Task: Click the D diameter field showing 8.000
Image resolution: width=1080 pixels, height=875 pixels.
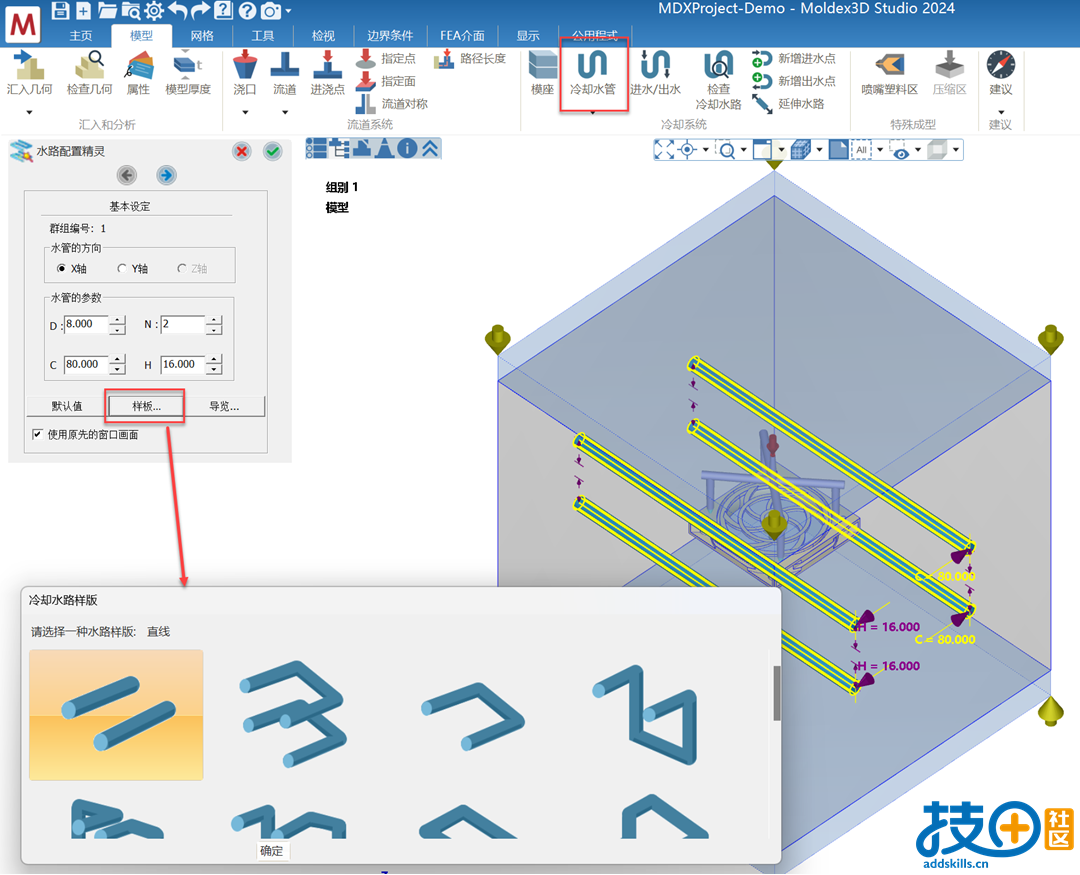Action: pyautogui.click(x=86, y=325)
